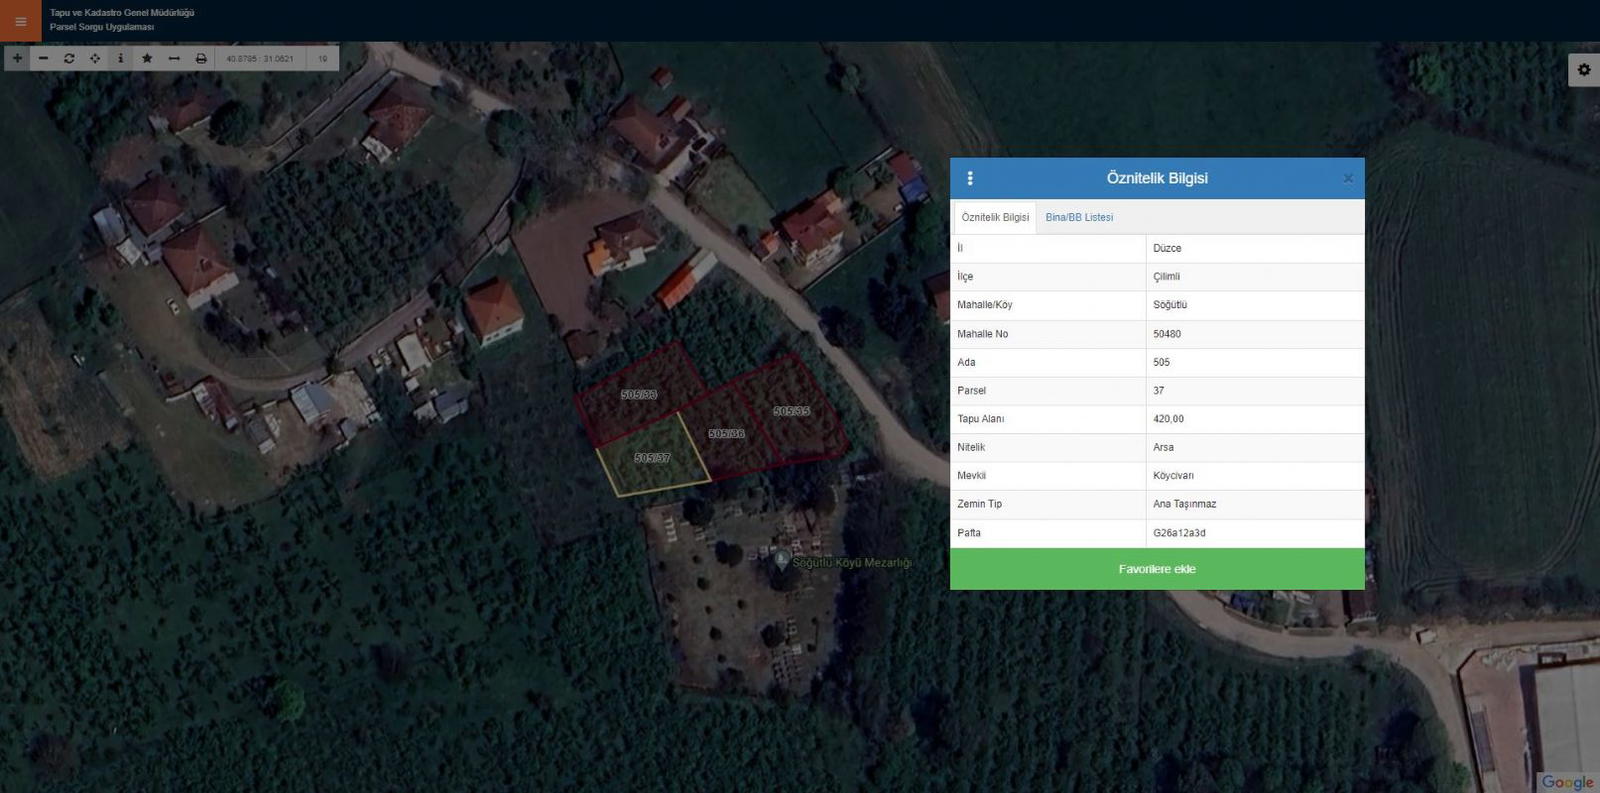Click the print map icon
Viewport: 1600px width, 793px height.
tap(201, 58)
